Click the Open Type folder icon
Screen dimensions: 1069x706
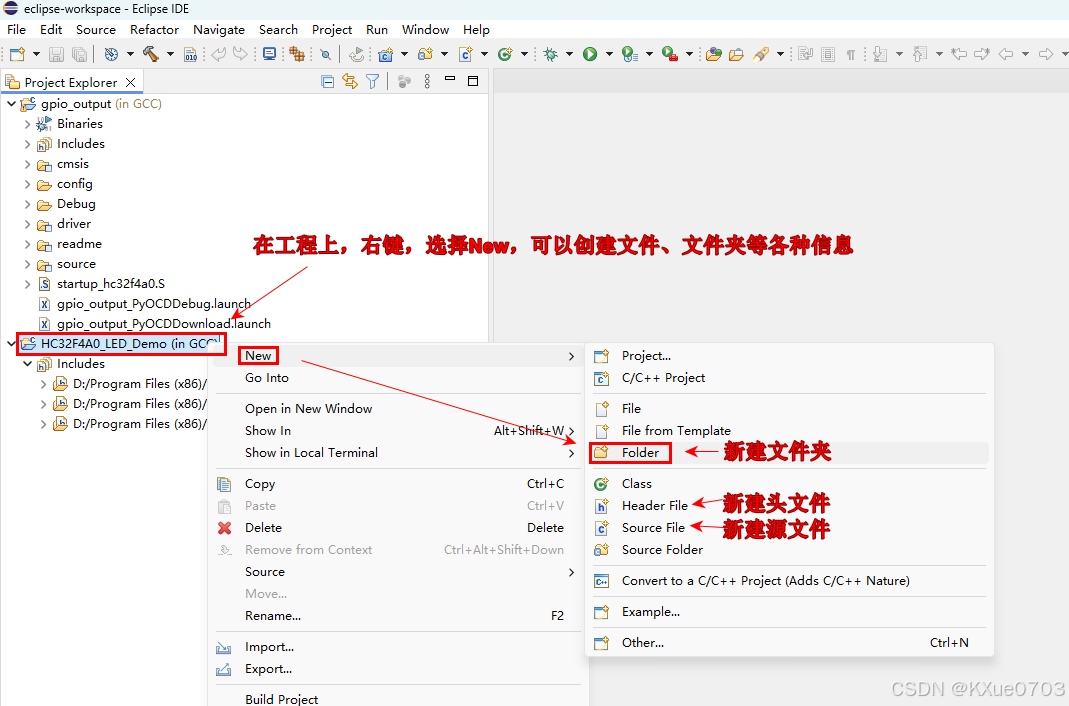pyautogui.click(x=714, y=55)
